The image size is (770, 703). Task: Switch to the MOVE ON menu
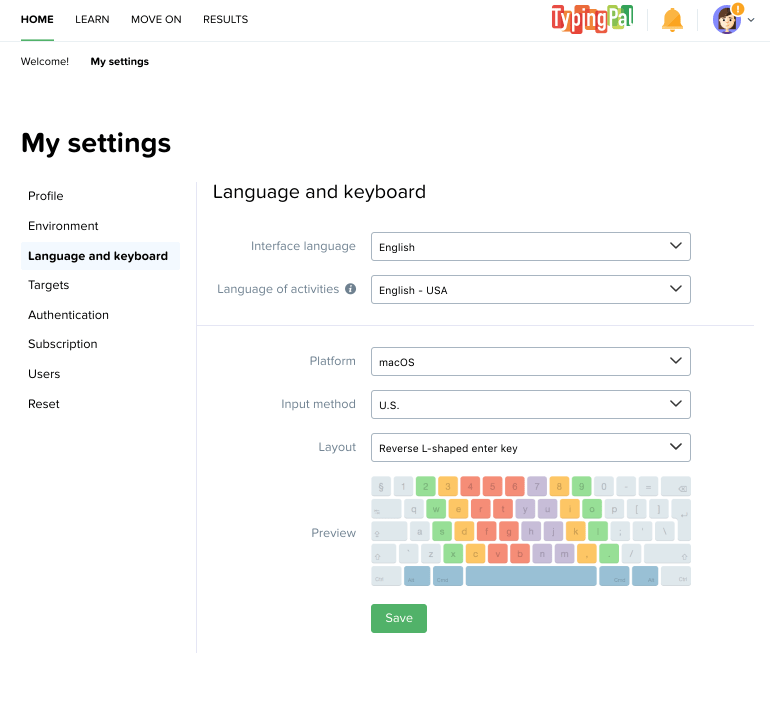click(156, 20)
